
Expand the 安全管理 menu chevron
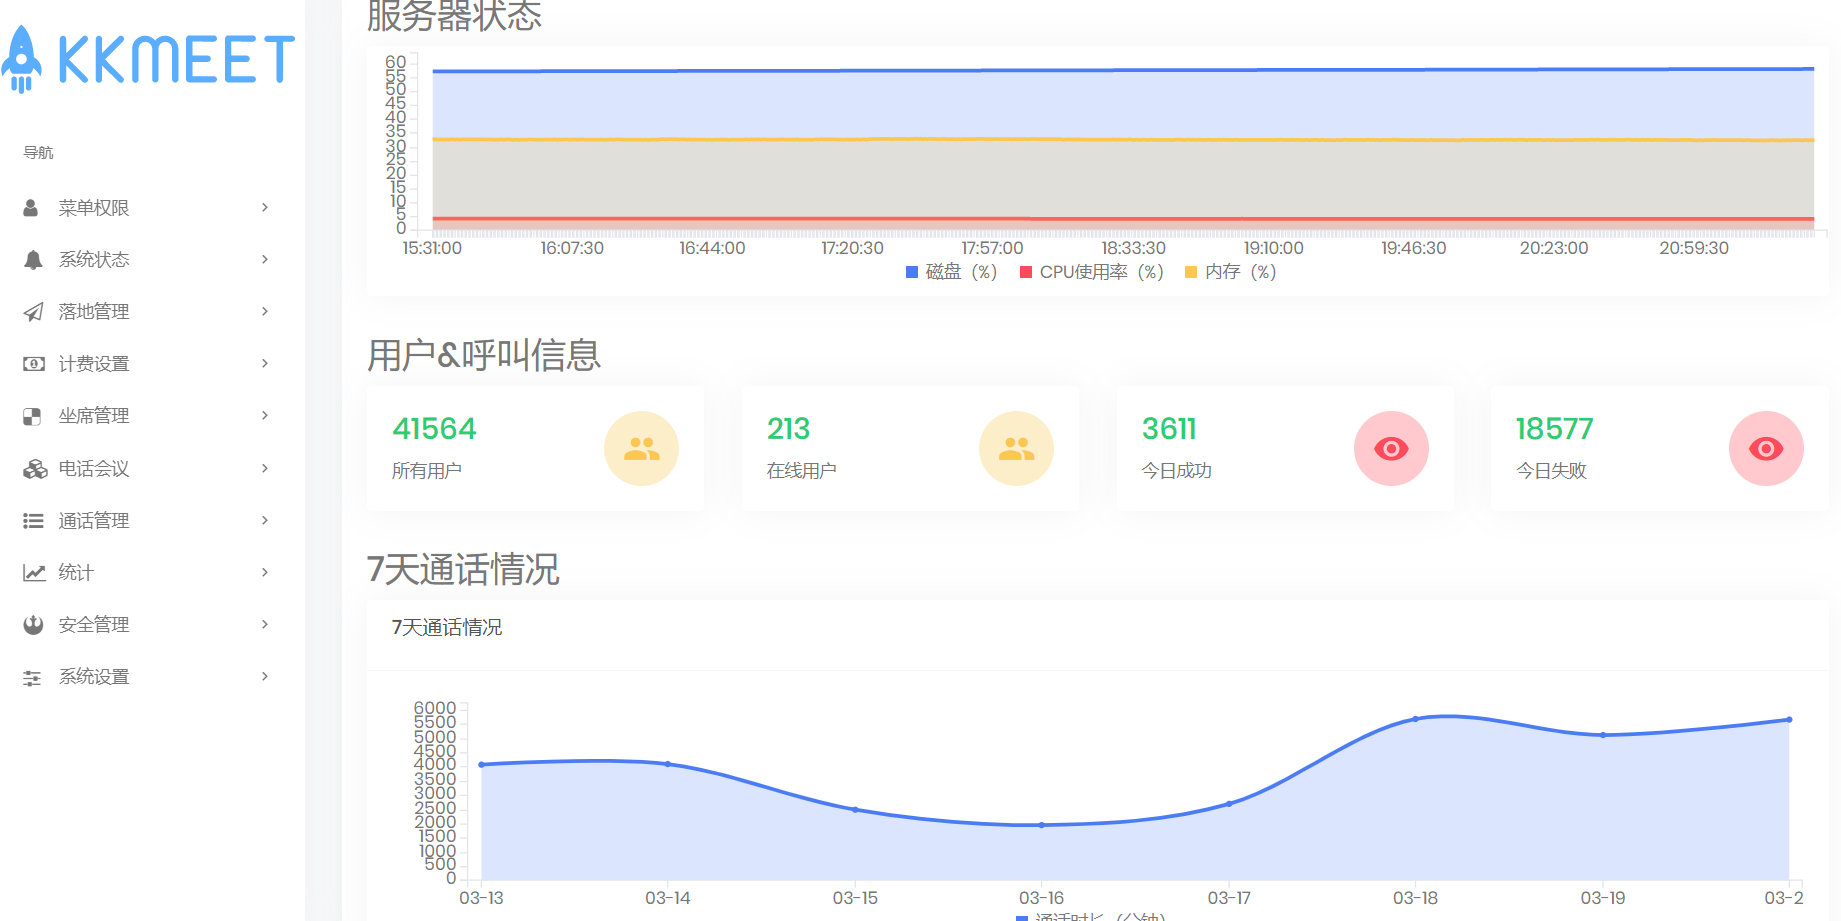point(264,624)
